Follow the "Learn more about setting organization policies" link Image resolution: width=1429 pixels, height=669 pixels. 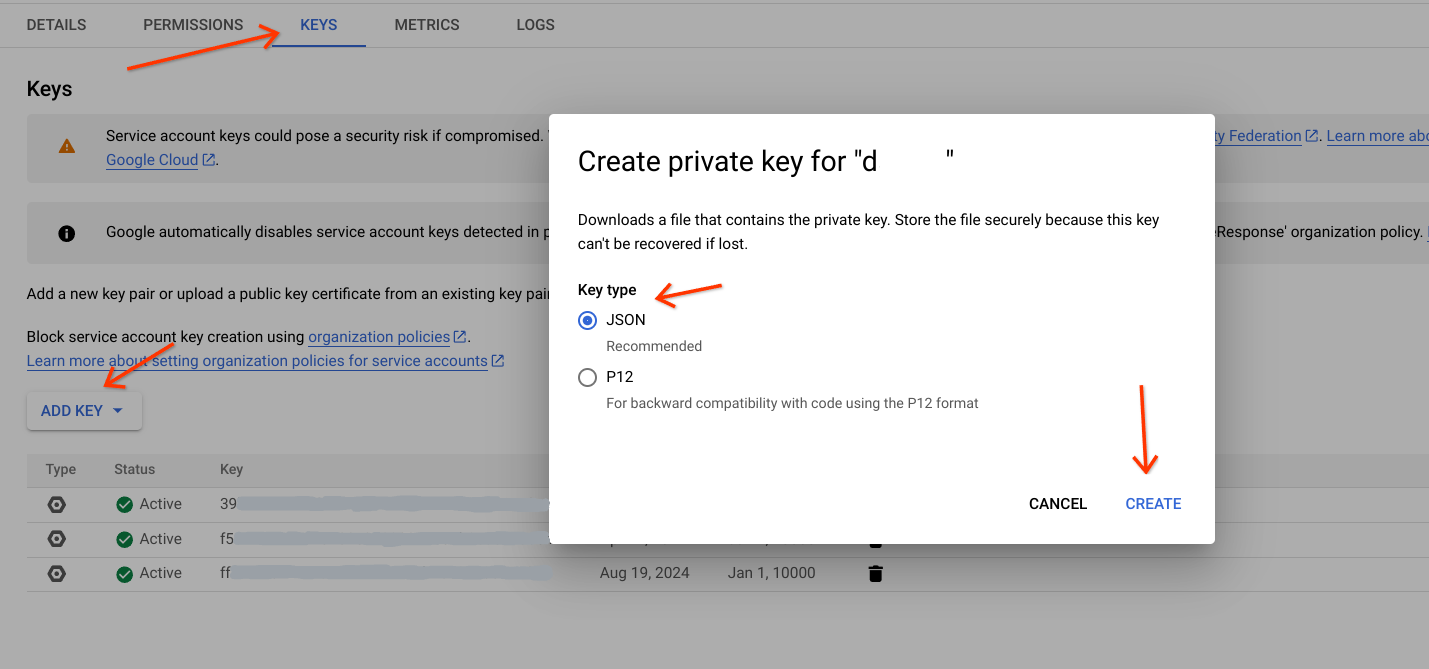click(257, 361)
